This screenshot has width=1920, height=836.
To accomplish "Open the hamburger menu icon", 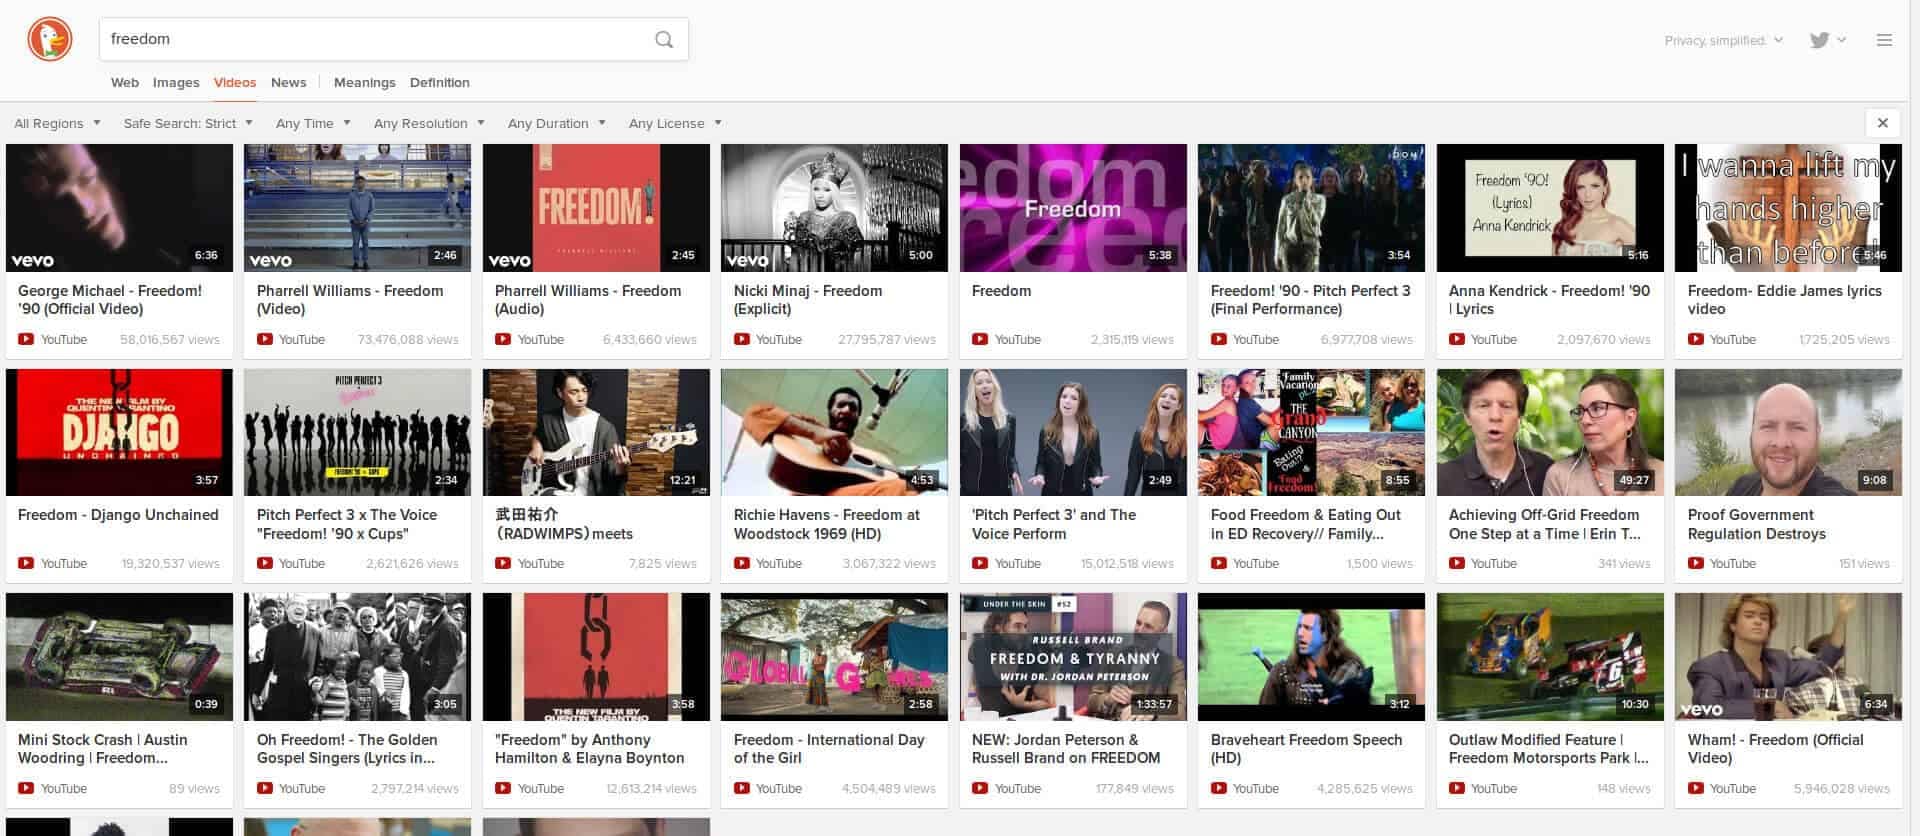I will (1884, 40).
